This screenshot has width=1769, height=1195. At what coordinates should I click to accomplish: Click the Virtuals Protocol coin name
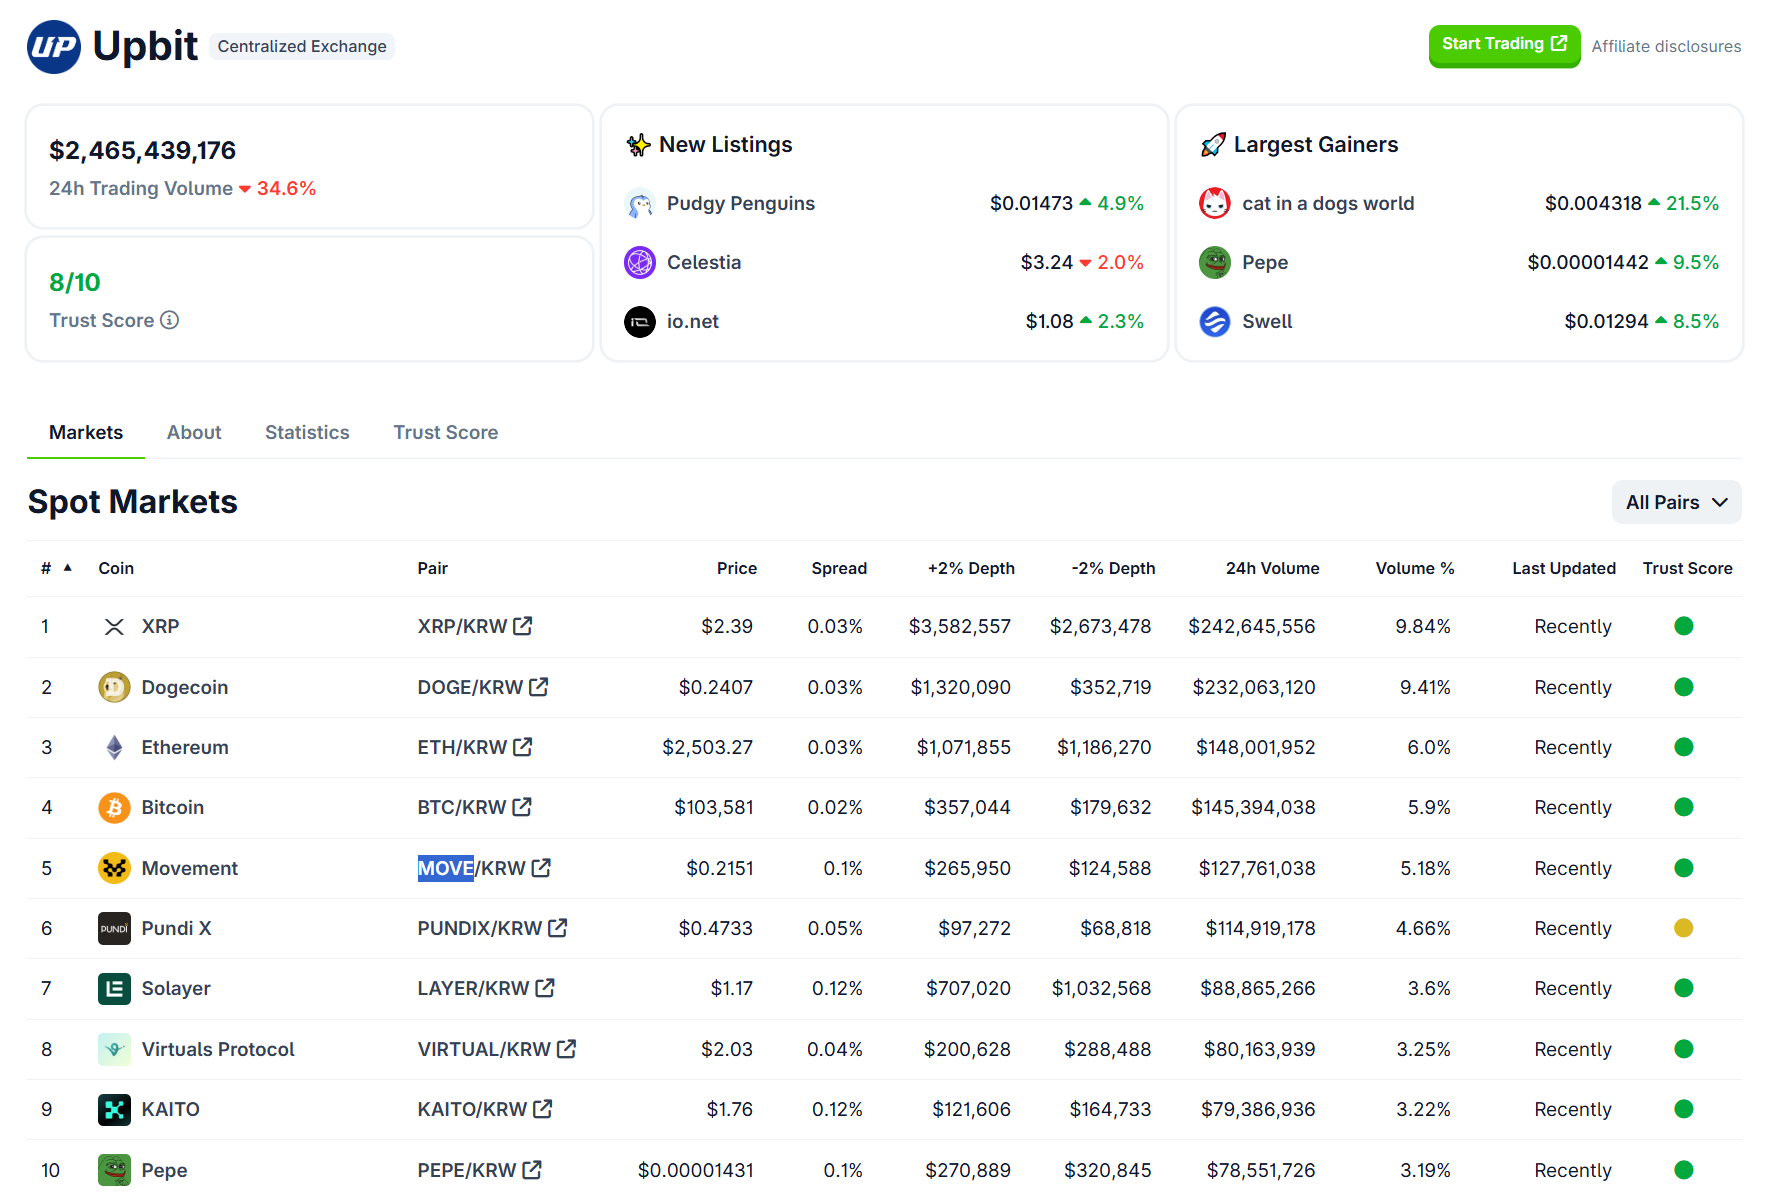[x=218, y=1050]
